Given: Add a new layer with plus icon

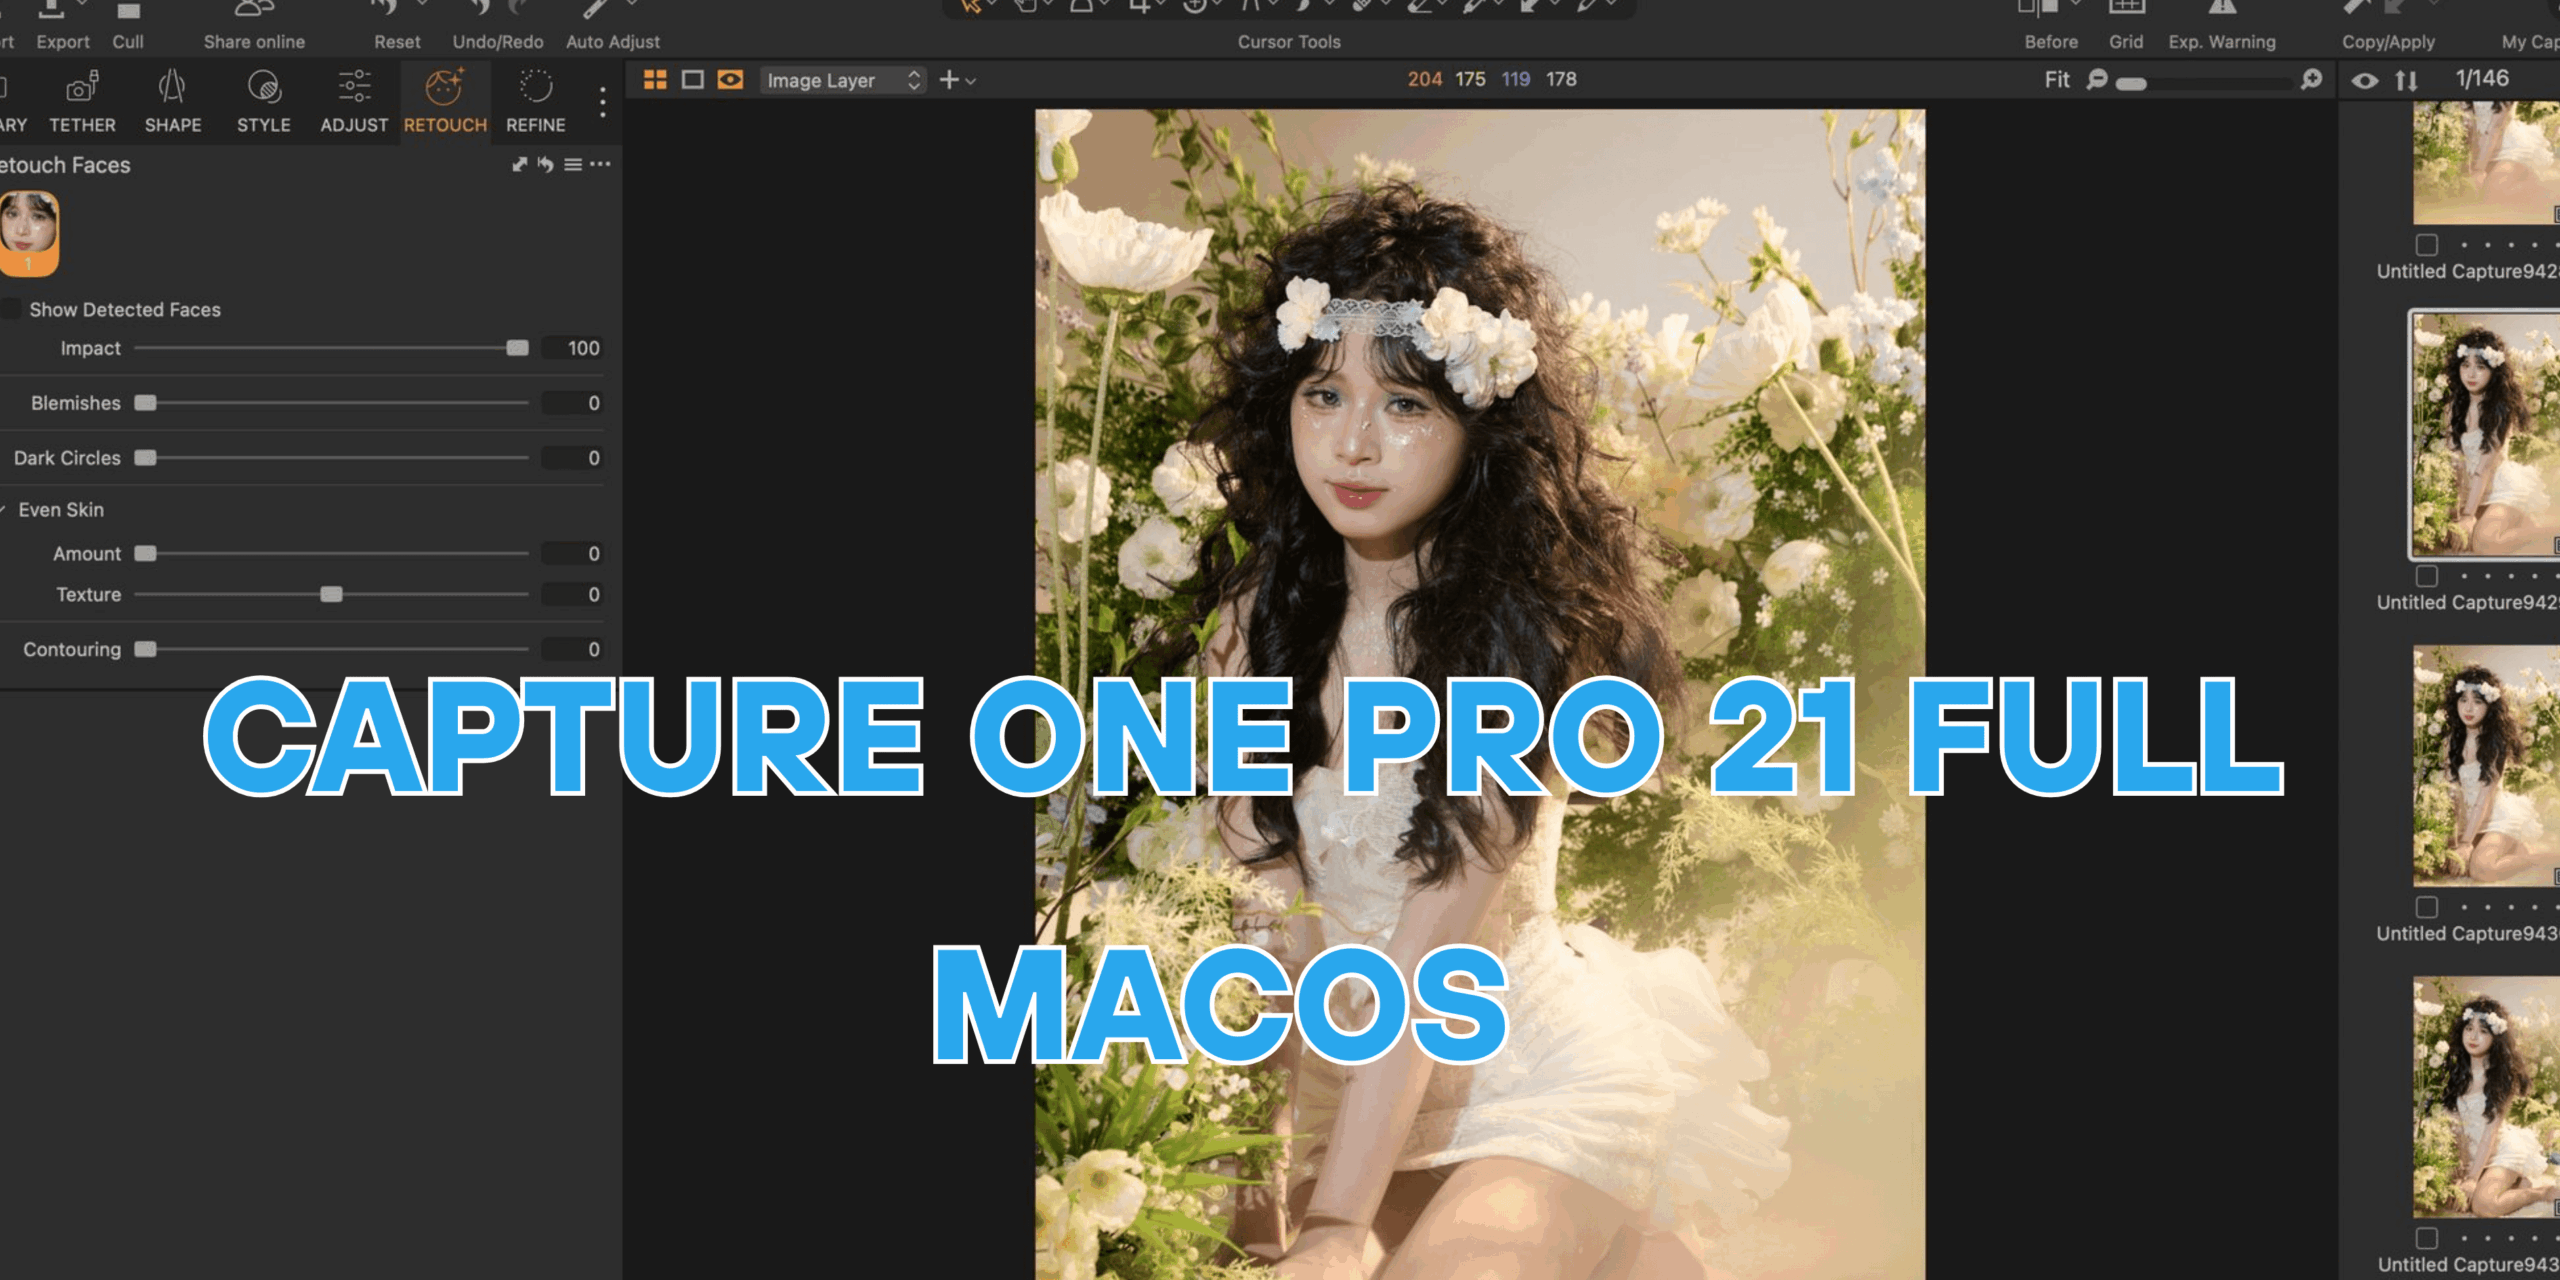Looking at the screenshot, I should [x=949, y=80].
